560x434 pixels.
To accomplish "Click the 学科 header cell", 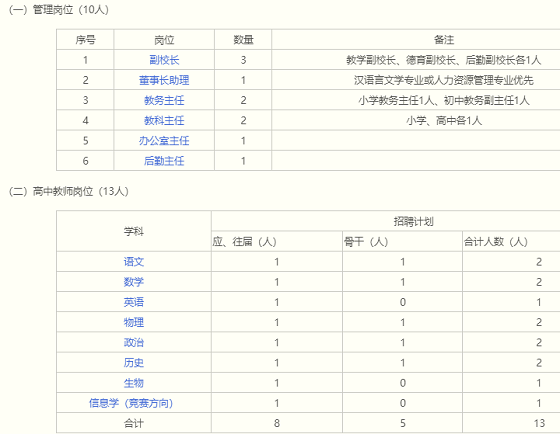I will click(x=134, y=231).
